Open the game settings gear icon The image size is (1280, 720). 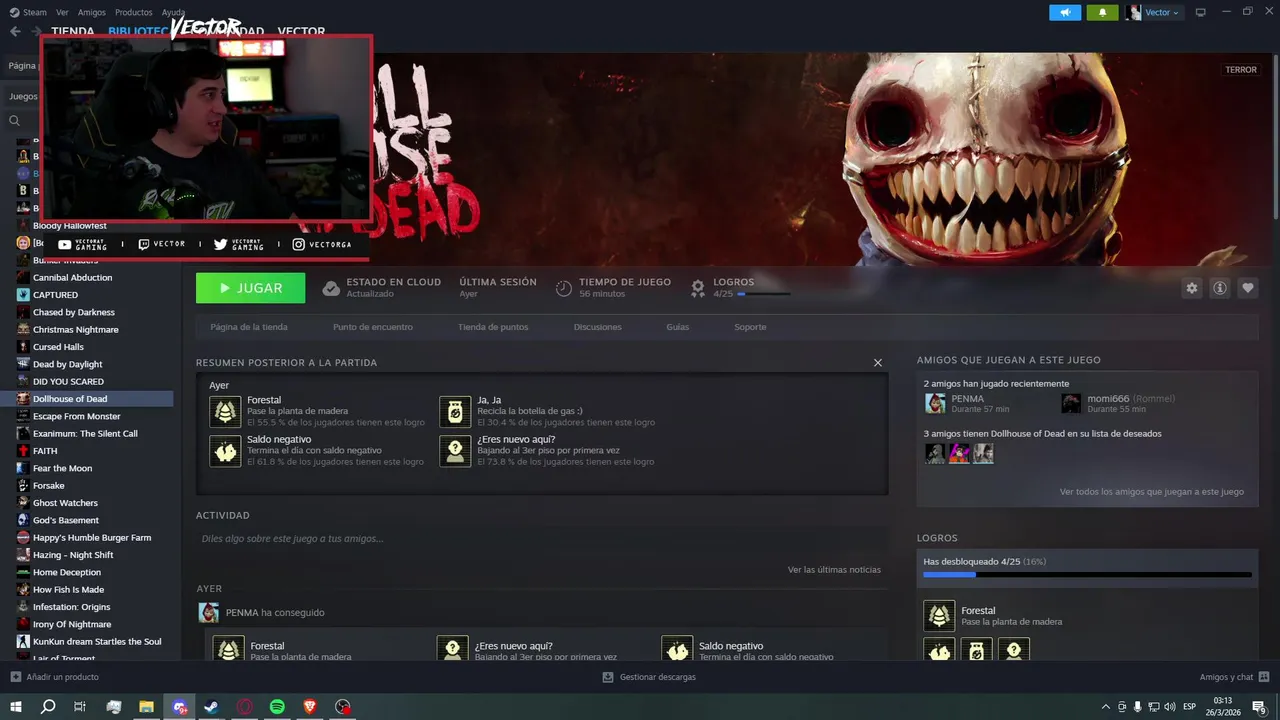pos(1191,288)
